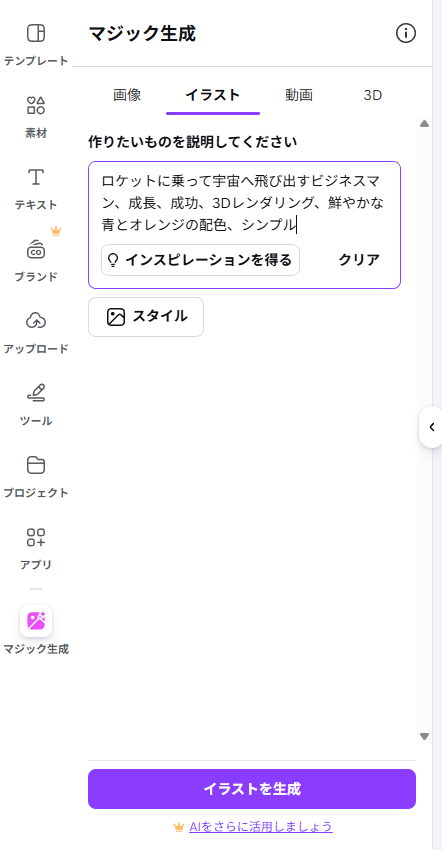Select the イラスト tab

tap(213, 95)
